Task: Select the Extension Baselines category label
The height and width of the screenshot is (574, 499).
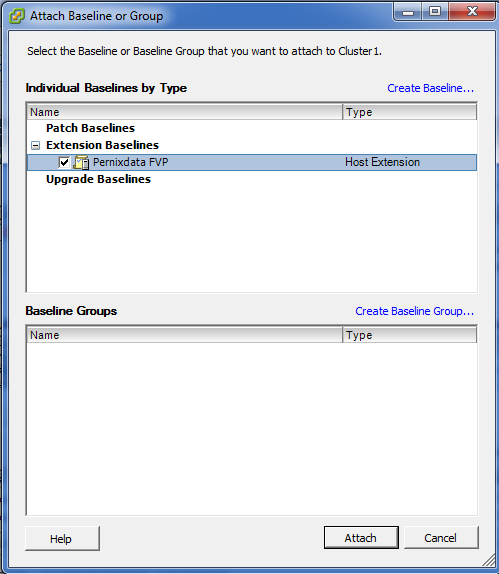Action: click(x=102, y=145)
